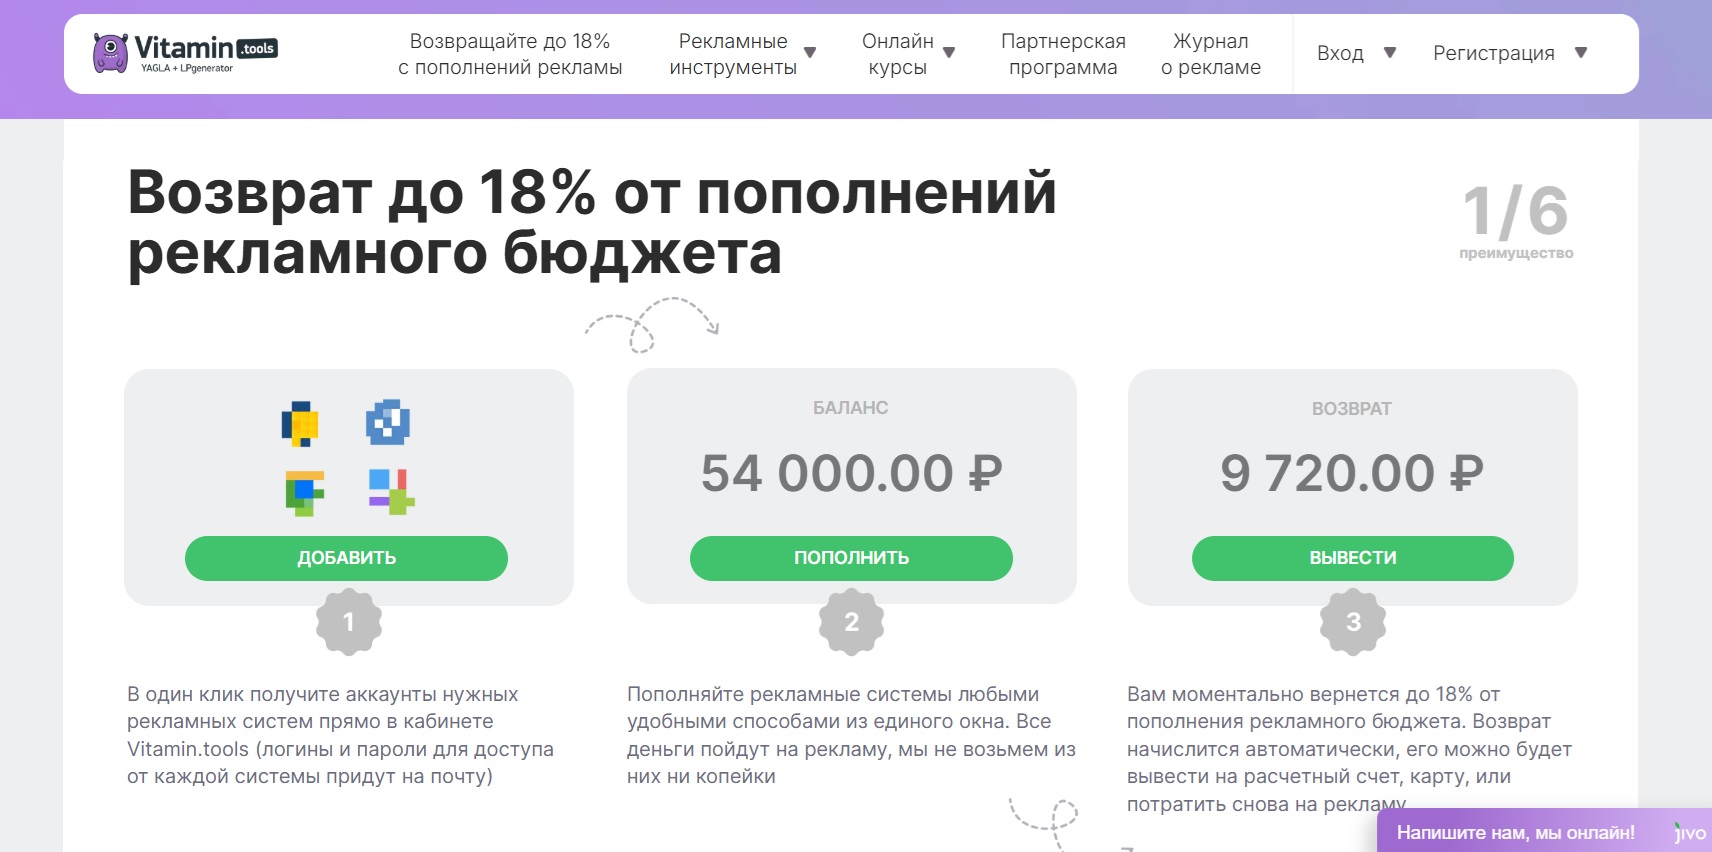This screenshot has width=1712, height=852.
Task: Click the step 1 badge
Action: [x=348, y=622]
